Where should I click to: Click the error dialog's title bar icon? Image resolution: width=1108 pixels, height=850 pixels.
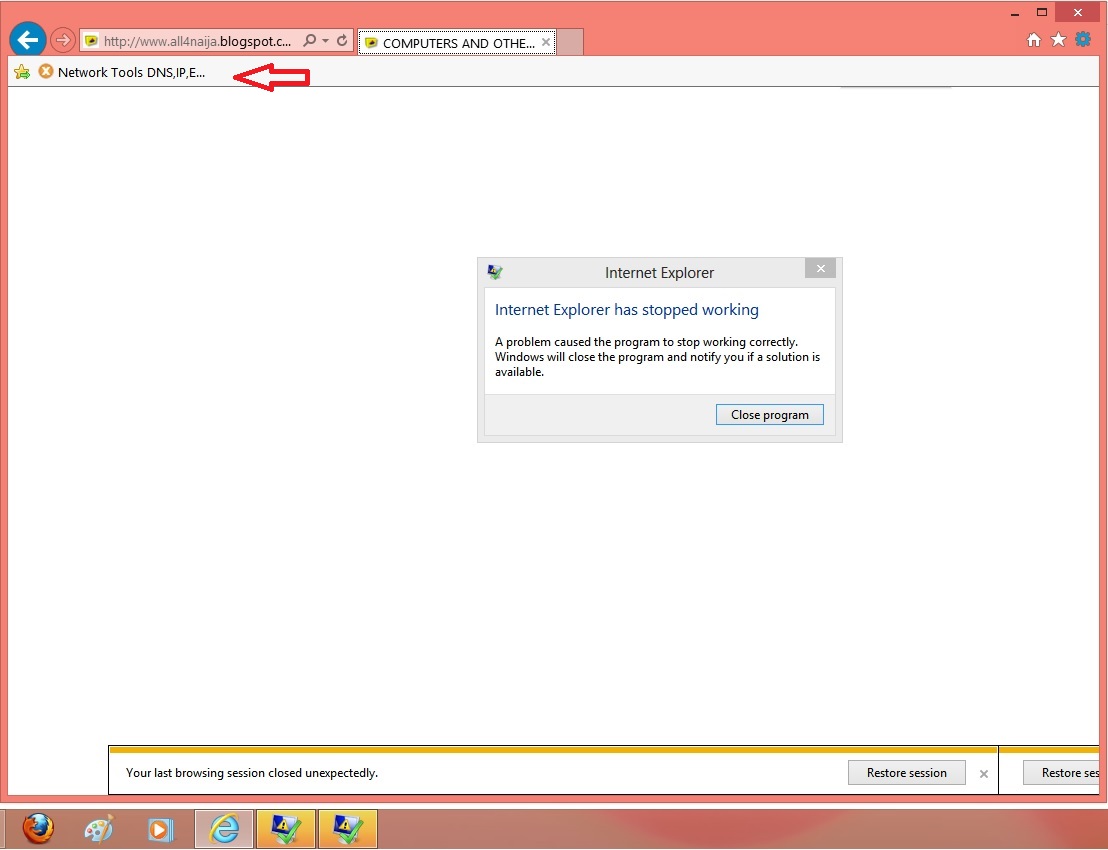(495, 272)
